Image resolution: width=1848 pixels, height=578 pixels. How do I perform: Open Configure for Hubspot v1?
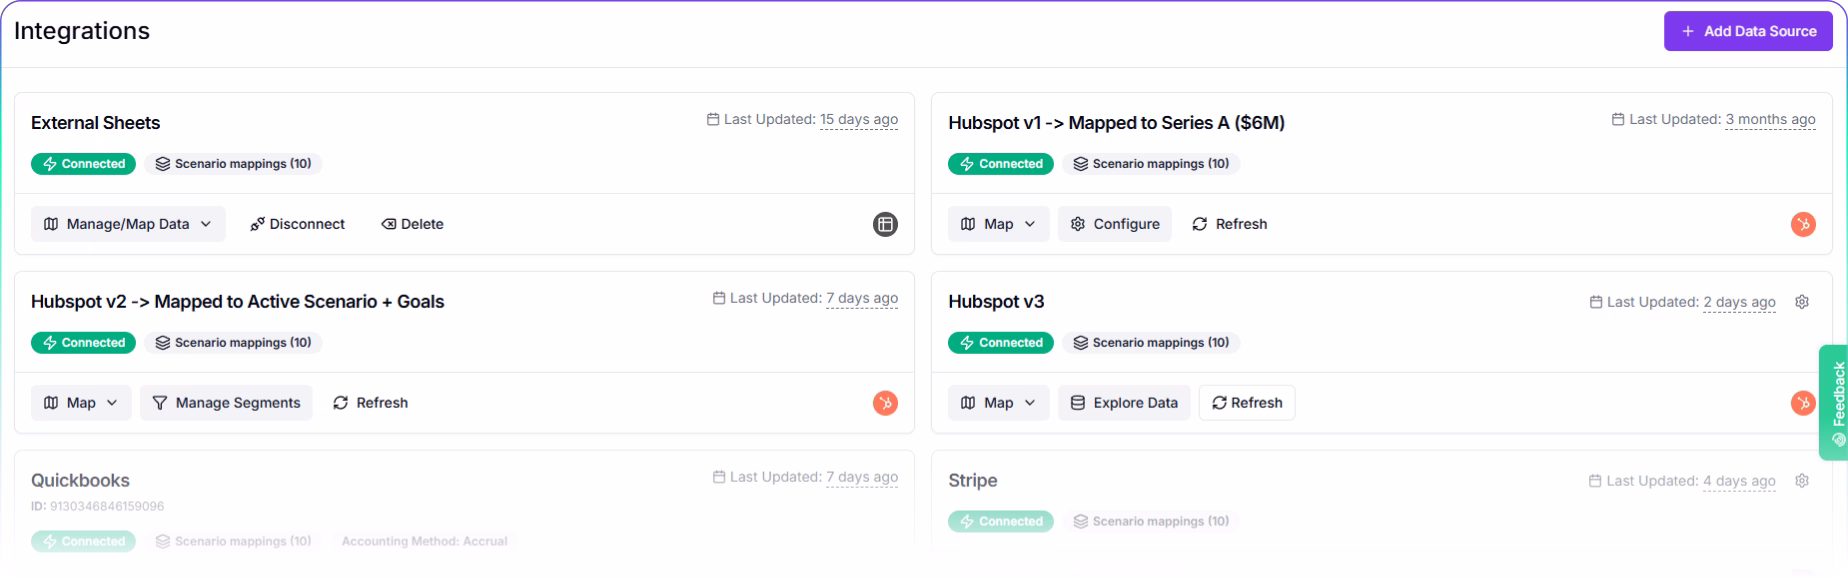click(1115, 224)
